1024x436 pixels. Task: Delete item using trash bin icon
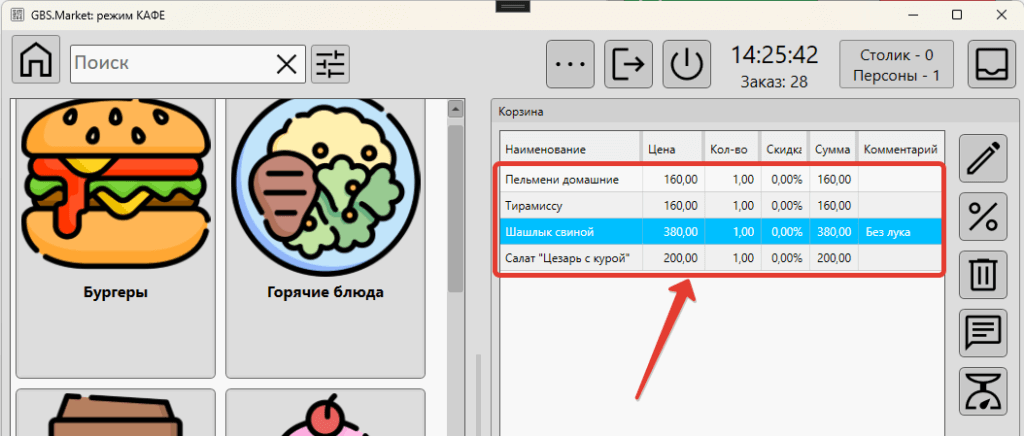982,274
